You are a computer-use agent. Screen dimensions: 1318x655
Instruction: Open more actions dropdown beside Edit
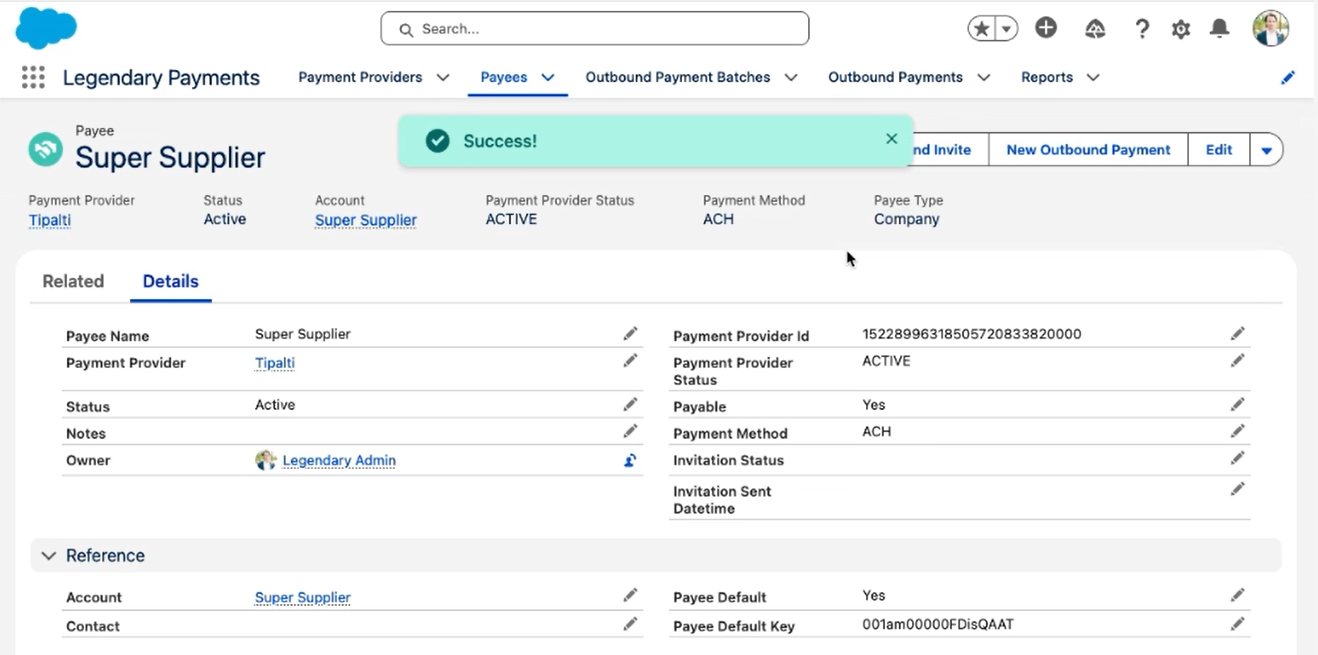[1266, 150]
